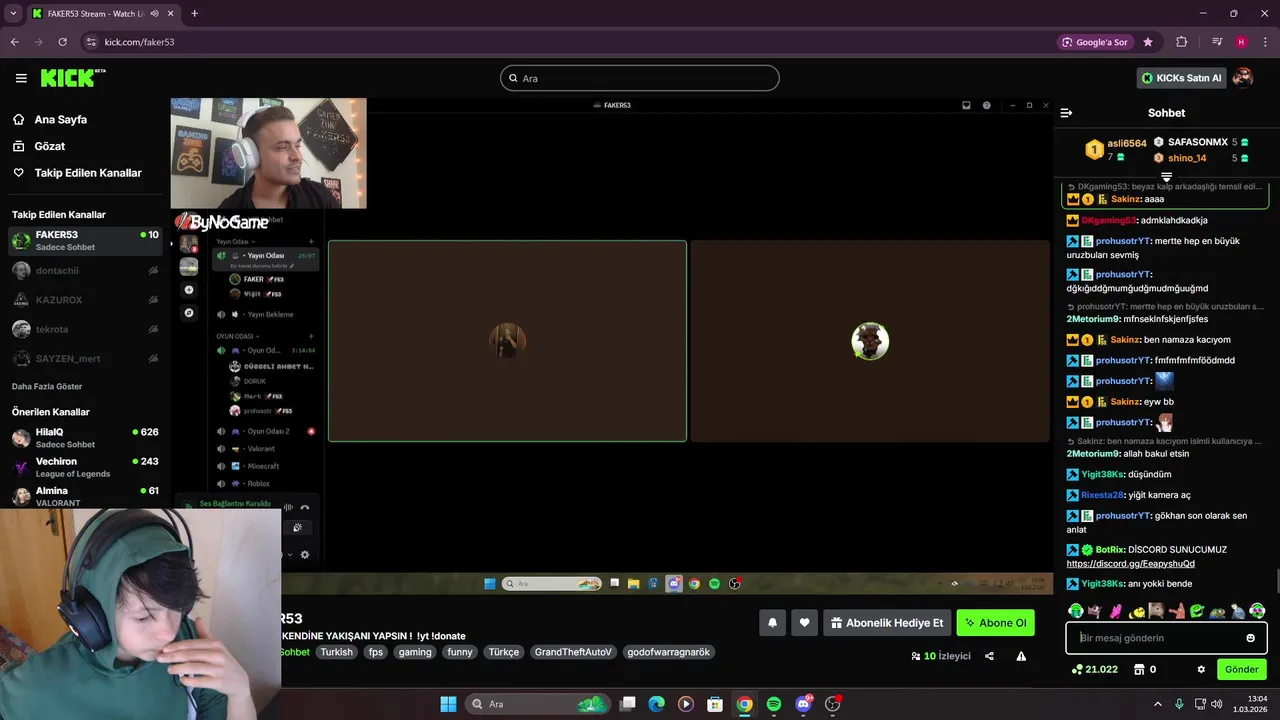This screenshot has height=720, width=1280.
Task: Open HilalQ recommended channel
Action: click(85, 438)
